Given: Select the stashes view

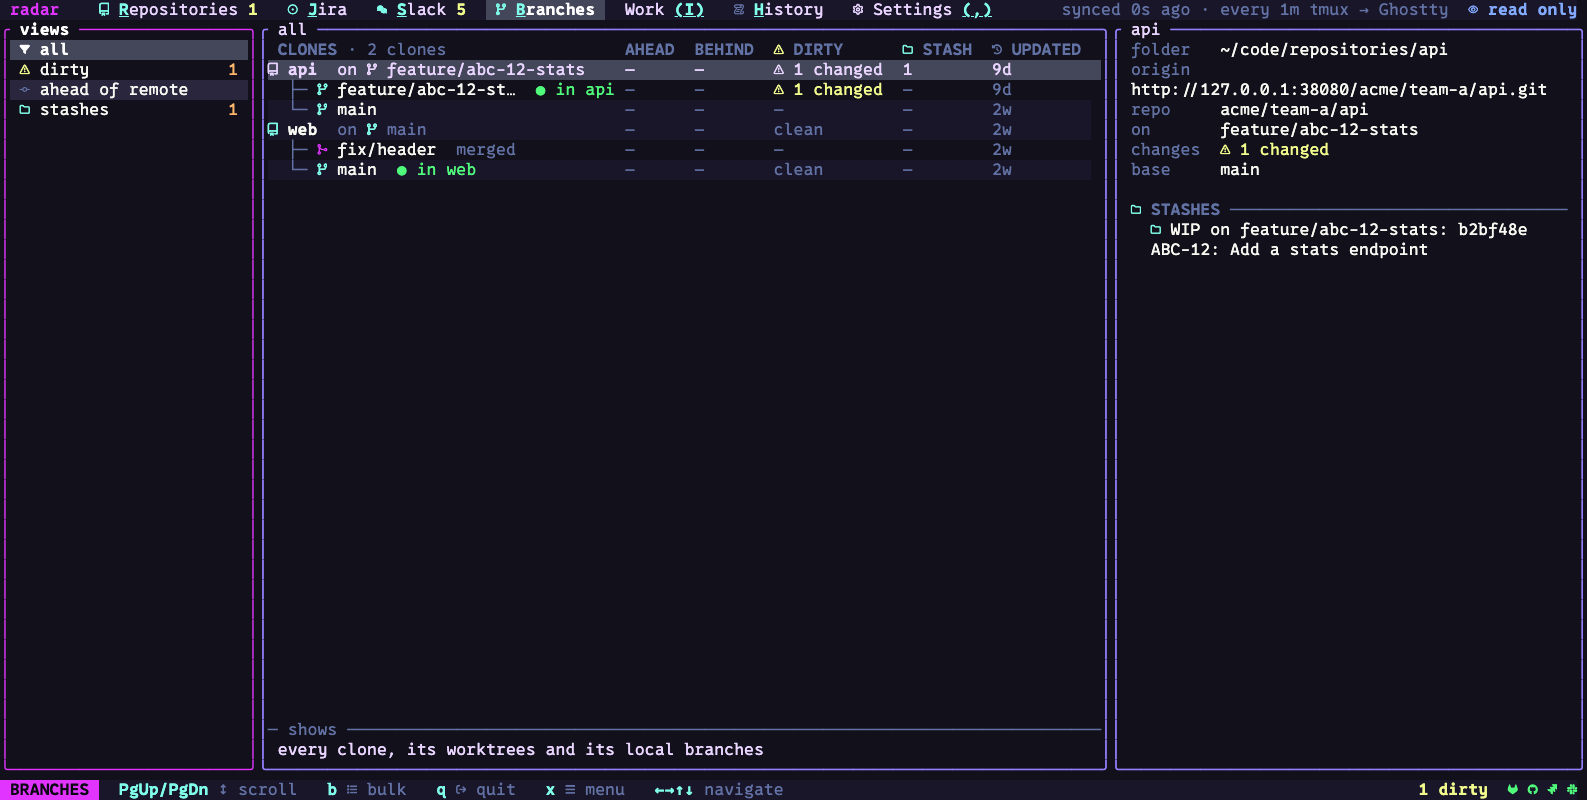Looking at the screenshot, I should click(129, 110).
